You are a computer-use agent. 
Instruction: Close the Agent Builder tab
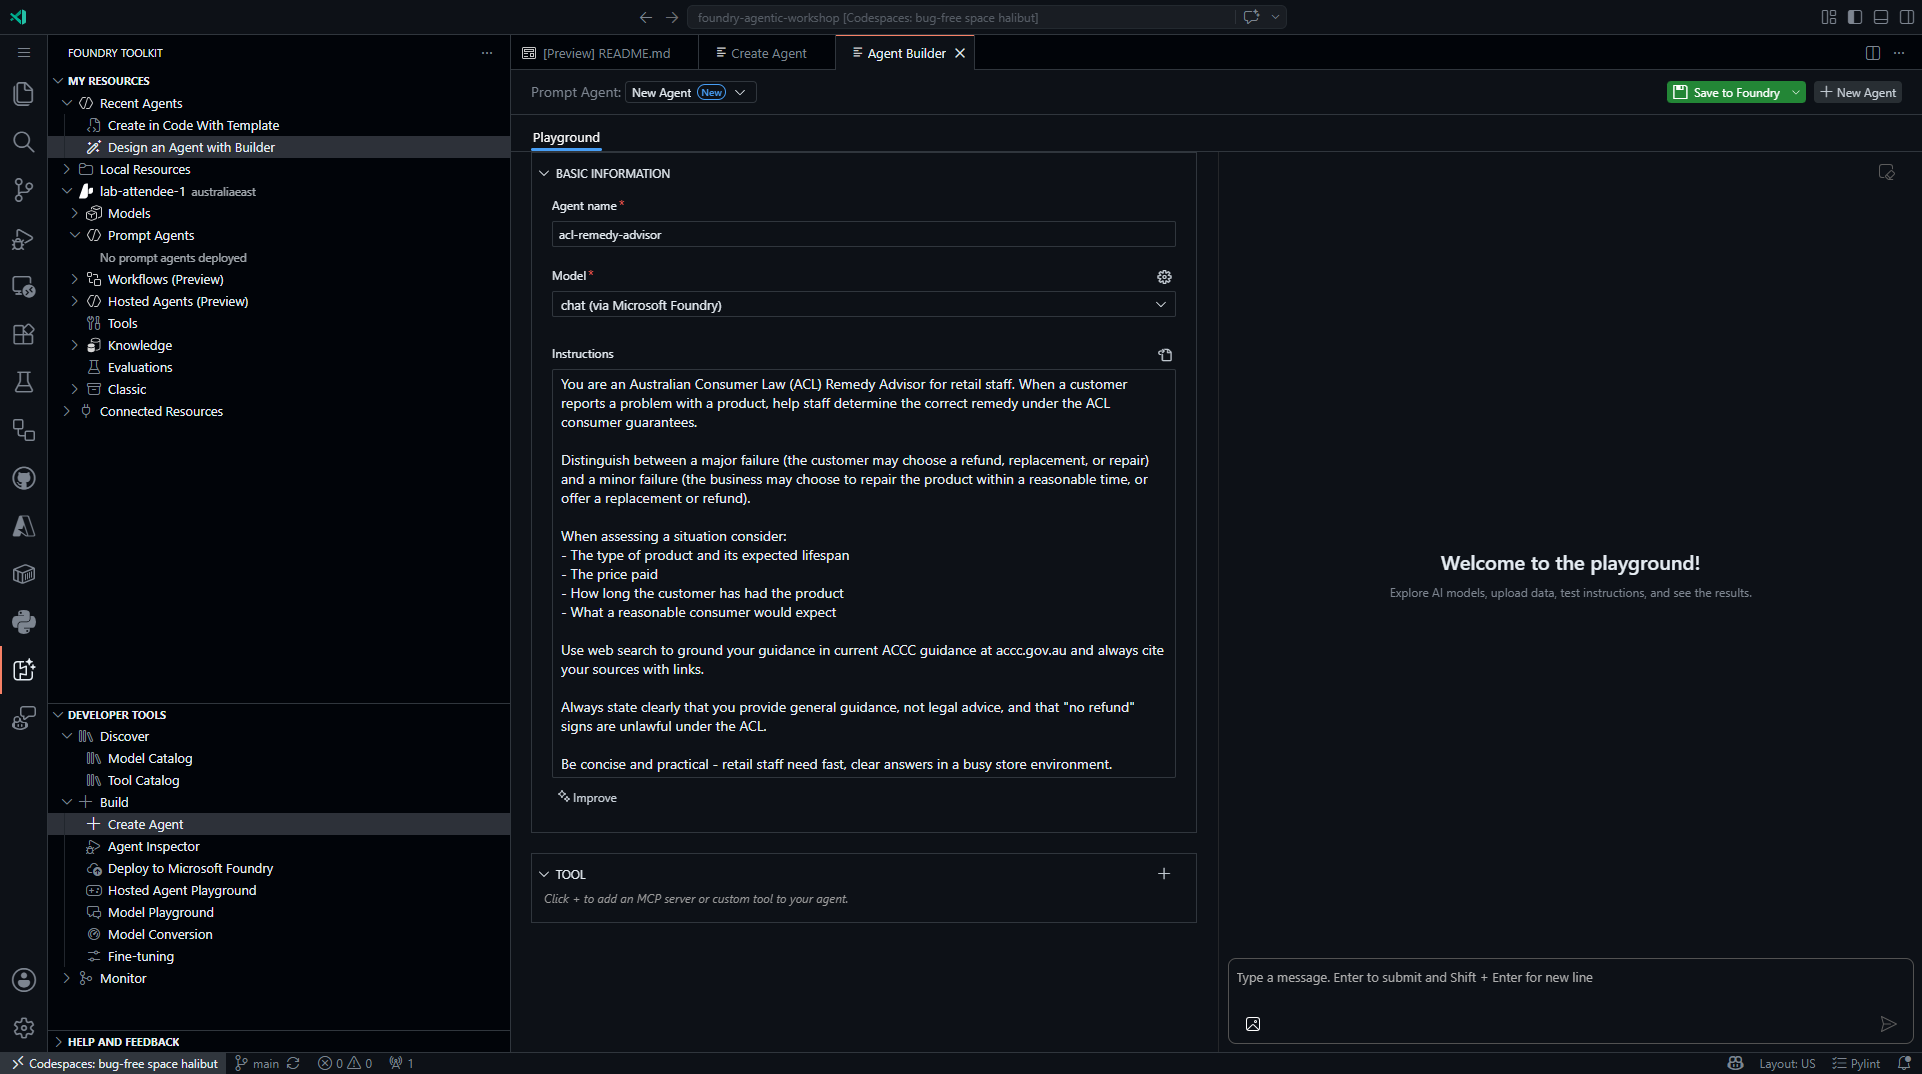[960, 53]
